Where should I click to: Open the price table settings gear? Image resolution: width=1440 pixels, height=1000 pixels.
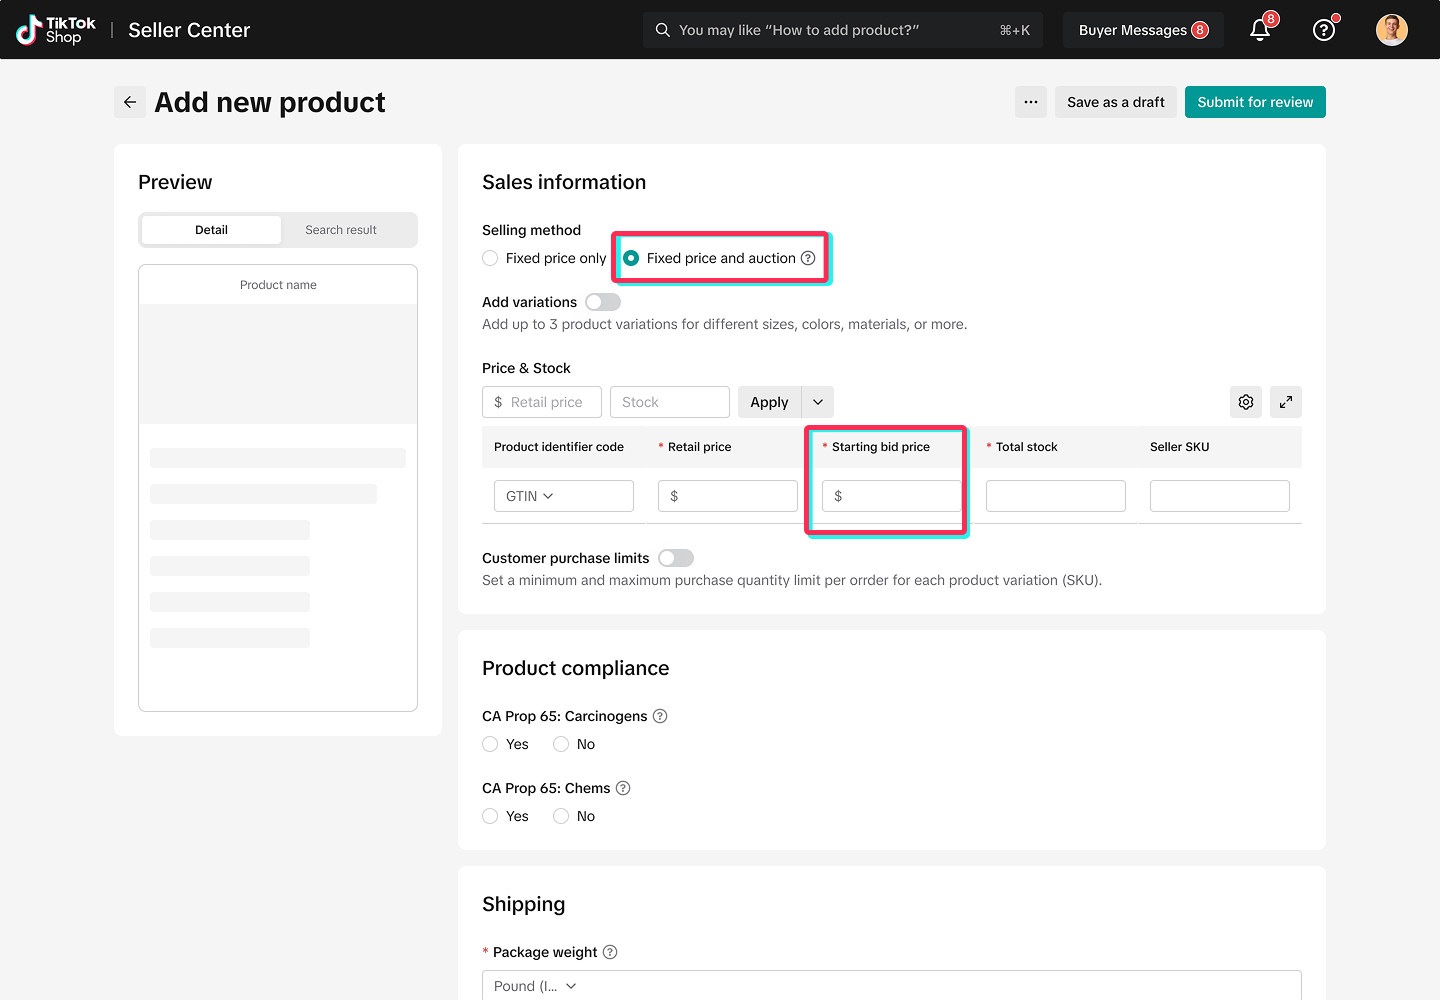(1246, 402)
